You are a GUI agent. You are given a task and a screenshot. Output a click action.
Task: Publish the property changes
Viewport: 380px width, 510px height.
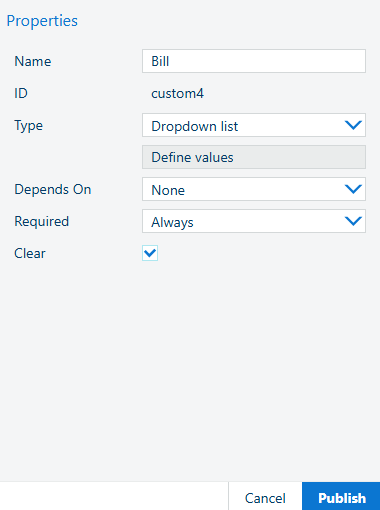point(341,496)
